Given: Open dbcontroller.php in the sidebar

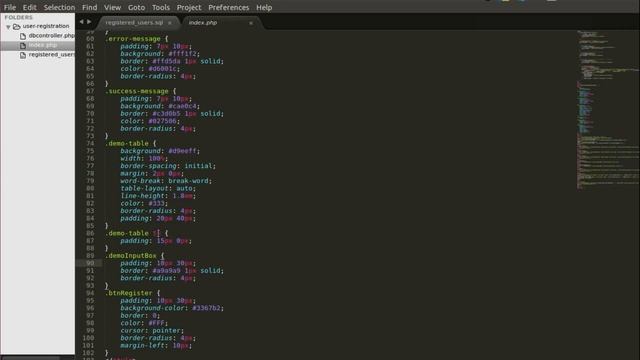Looking at the screenshot, I should tap(51, 36).
